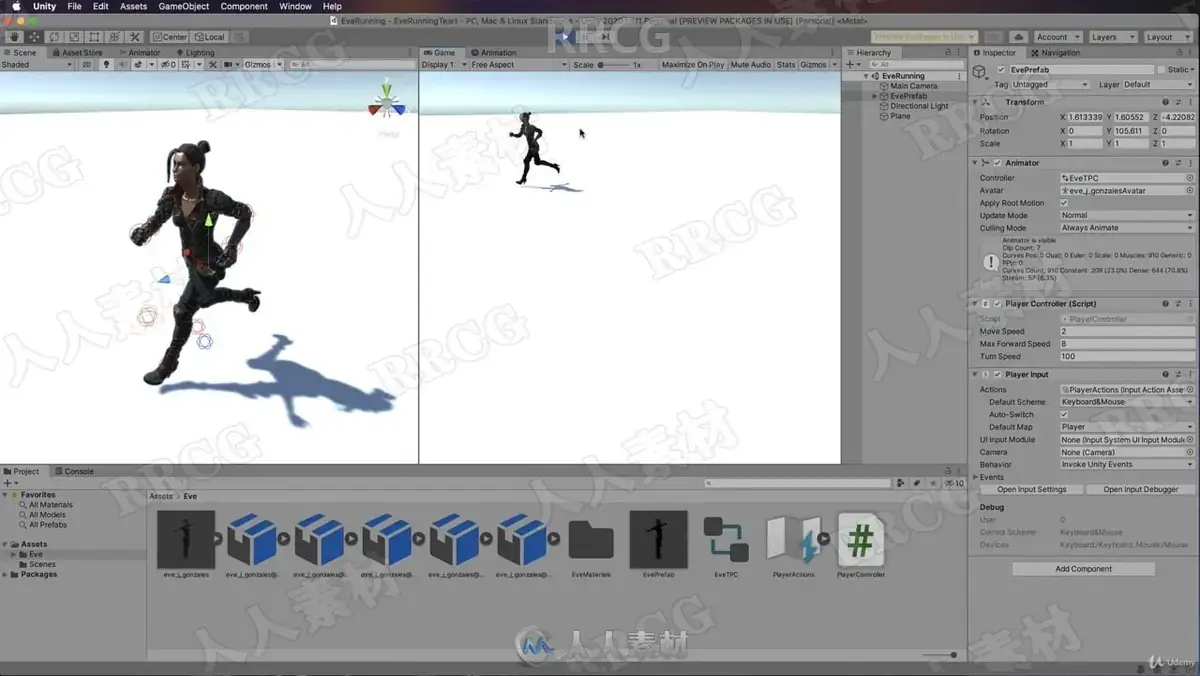1200x676 pixels.
Task: Adjust the Game view Scale slider
Action: click(x=613, y=64)
